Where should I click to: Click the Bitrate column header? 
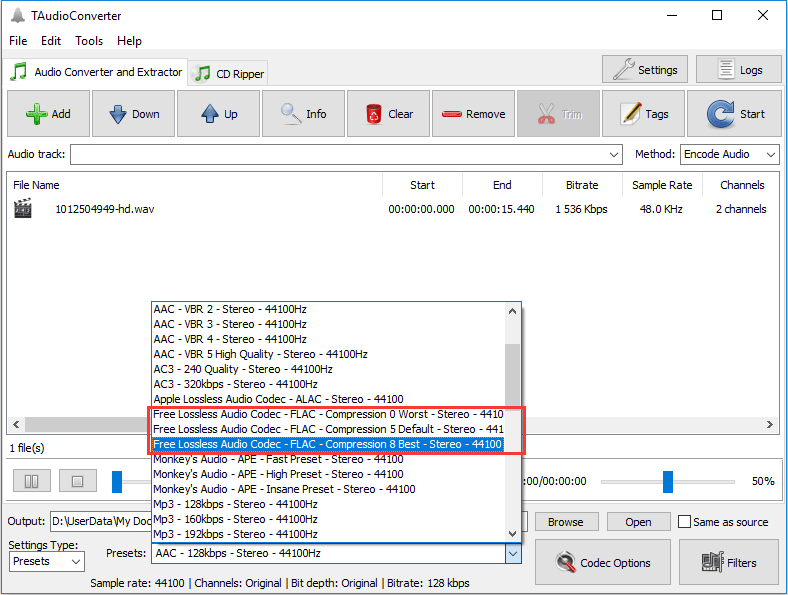(x=582, y=185)
